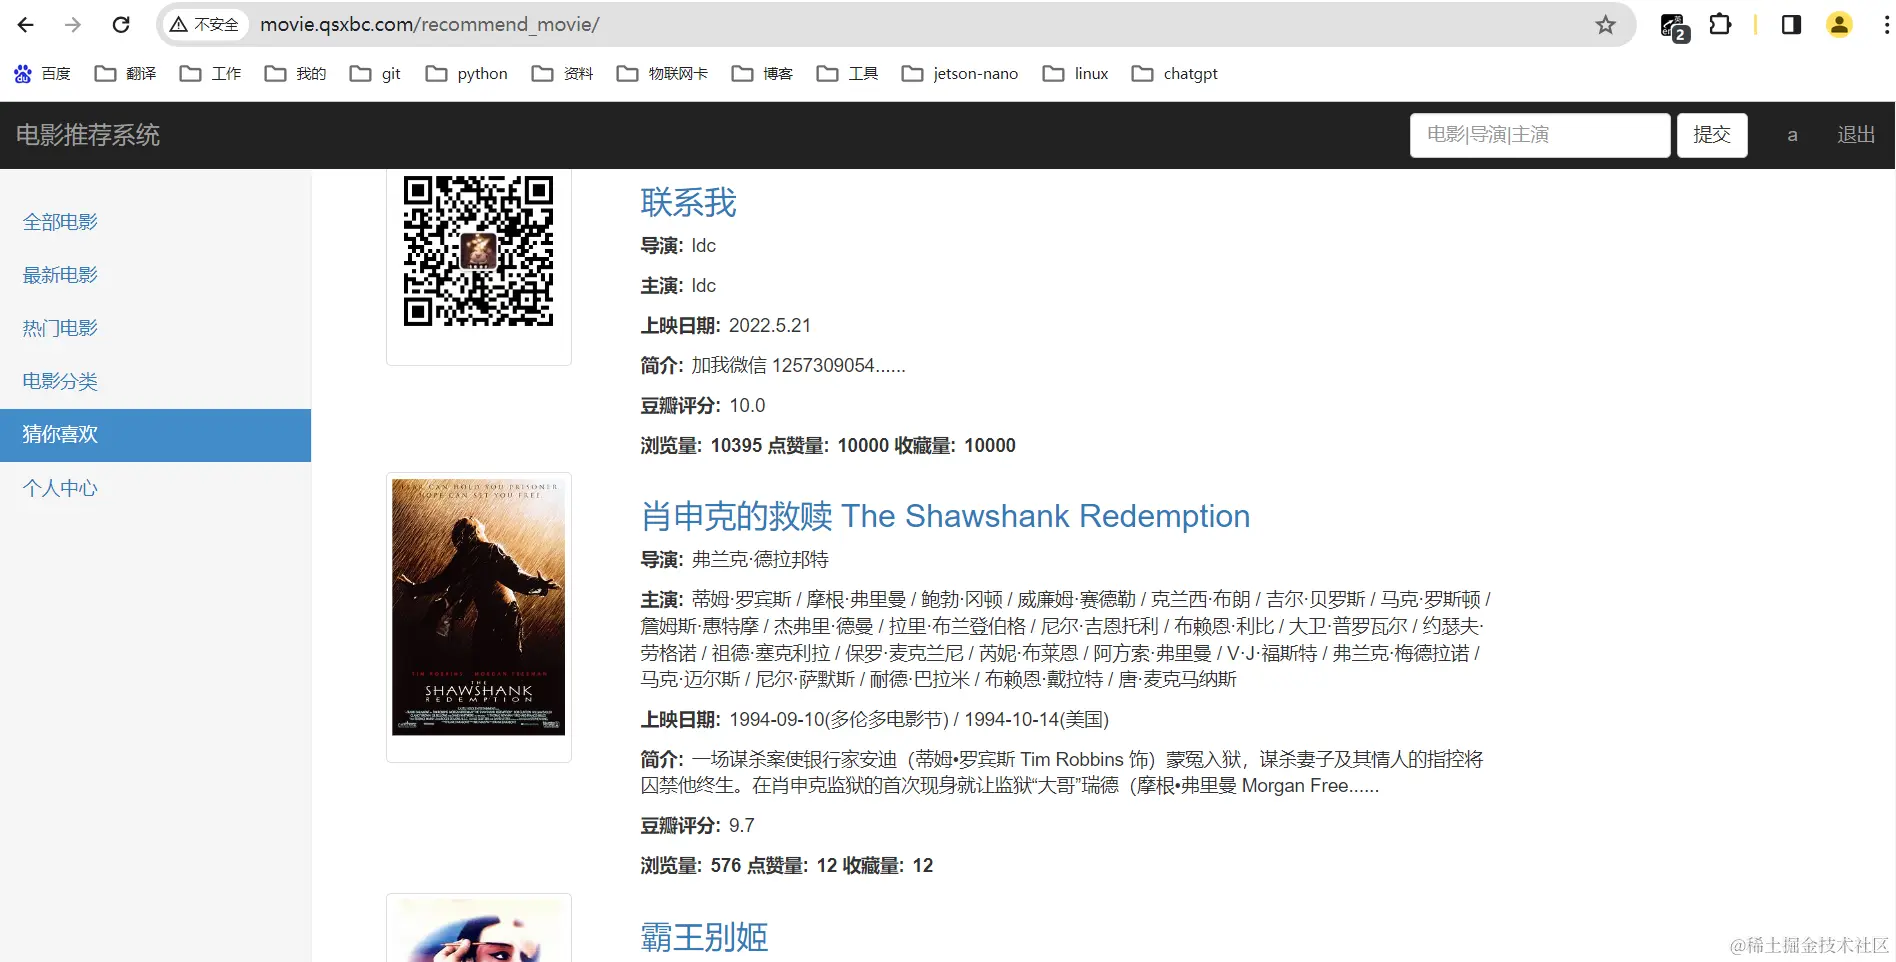Click the browser profile avatar
The height and width of the screenshot is (962, 1896).
[1839, 24]
